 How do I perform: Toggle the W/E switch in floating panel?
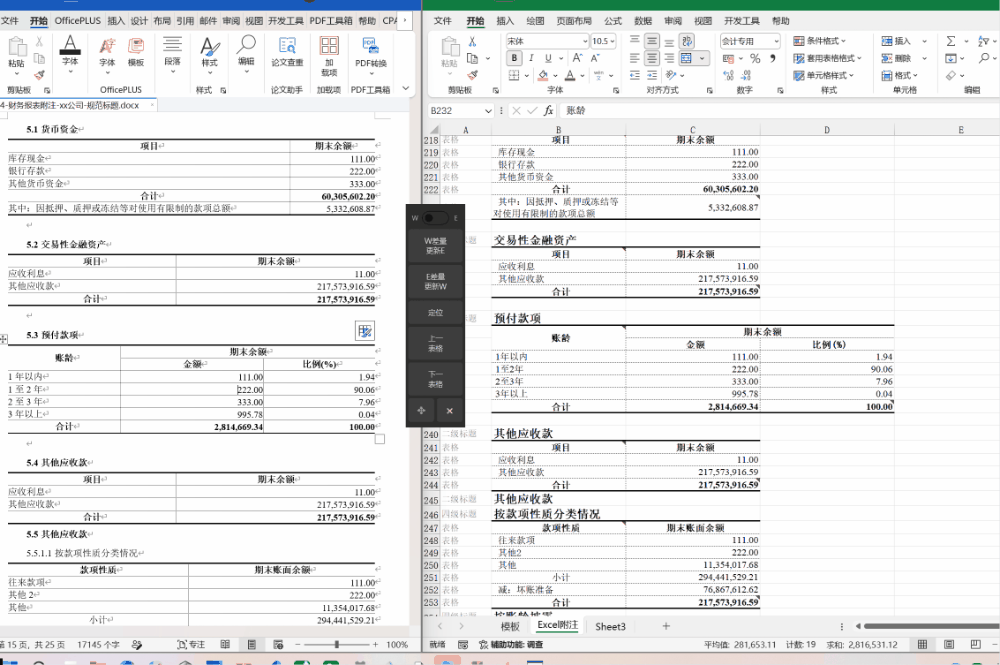coord(436,218)
